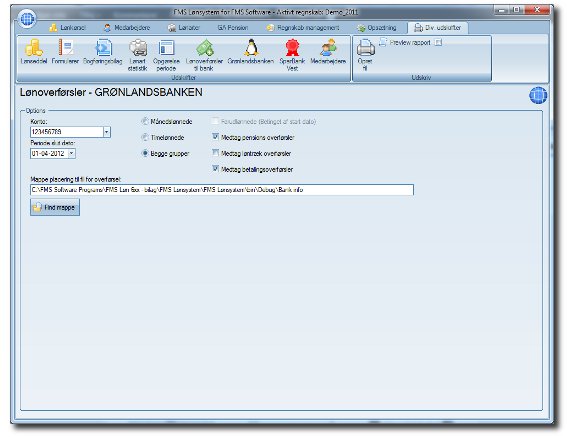Viewport: 567px width, 437px height.
Task: Toggle Medtag pensions overførsler checkbox
Action: pos(216,137)
